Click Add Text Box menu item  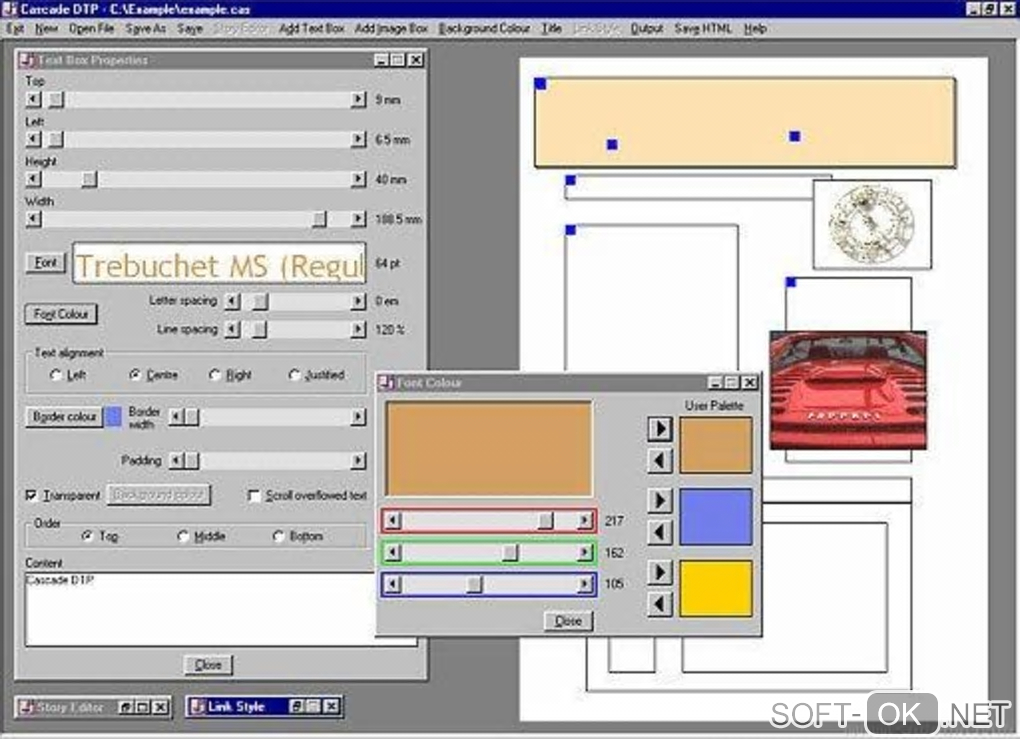pyautogui.click(x=312, y=29)
